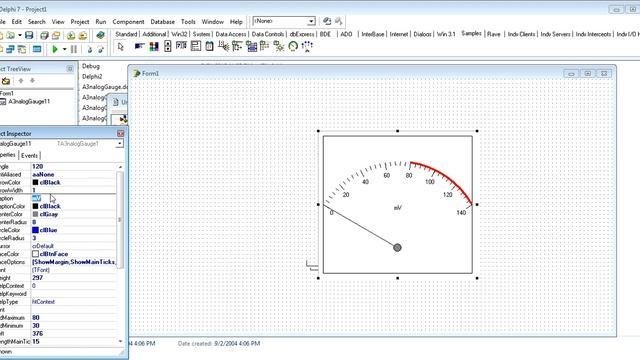Viewport: 640px width, 360px height.
Task: Open the Component menu
Action: (128, 22)
